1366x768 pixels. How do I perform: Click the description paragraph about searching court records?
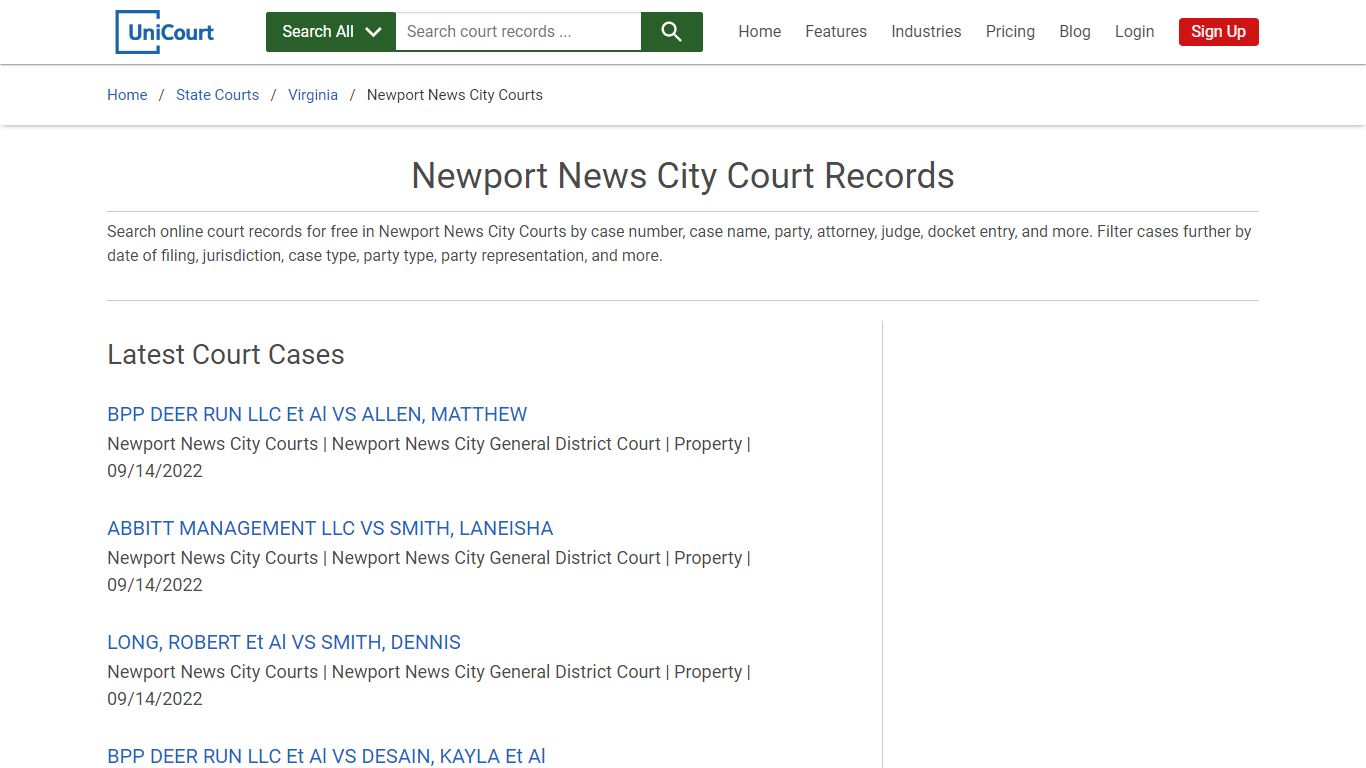click(683, 243)
